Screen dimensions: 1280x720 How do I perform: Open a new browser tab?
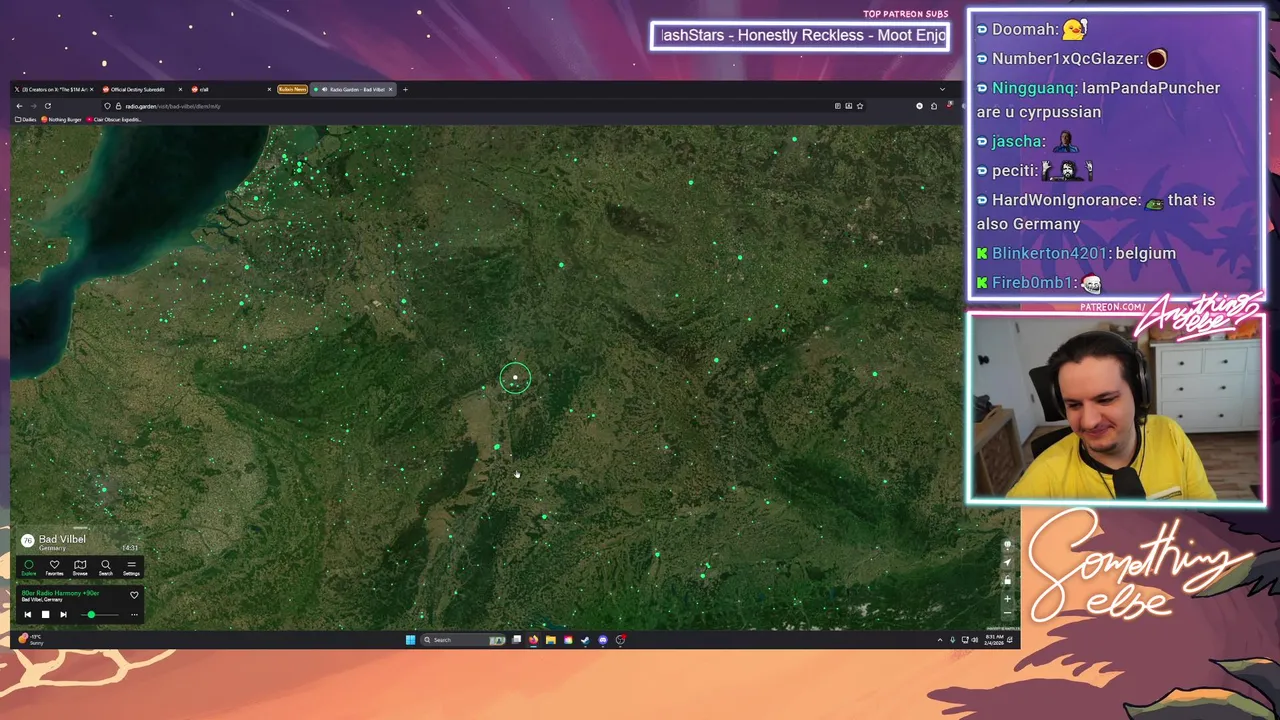405,89
